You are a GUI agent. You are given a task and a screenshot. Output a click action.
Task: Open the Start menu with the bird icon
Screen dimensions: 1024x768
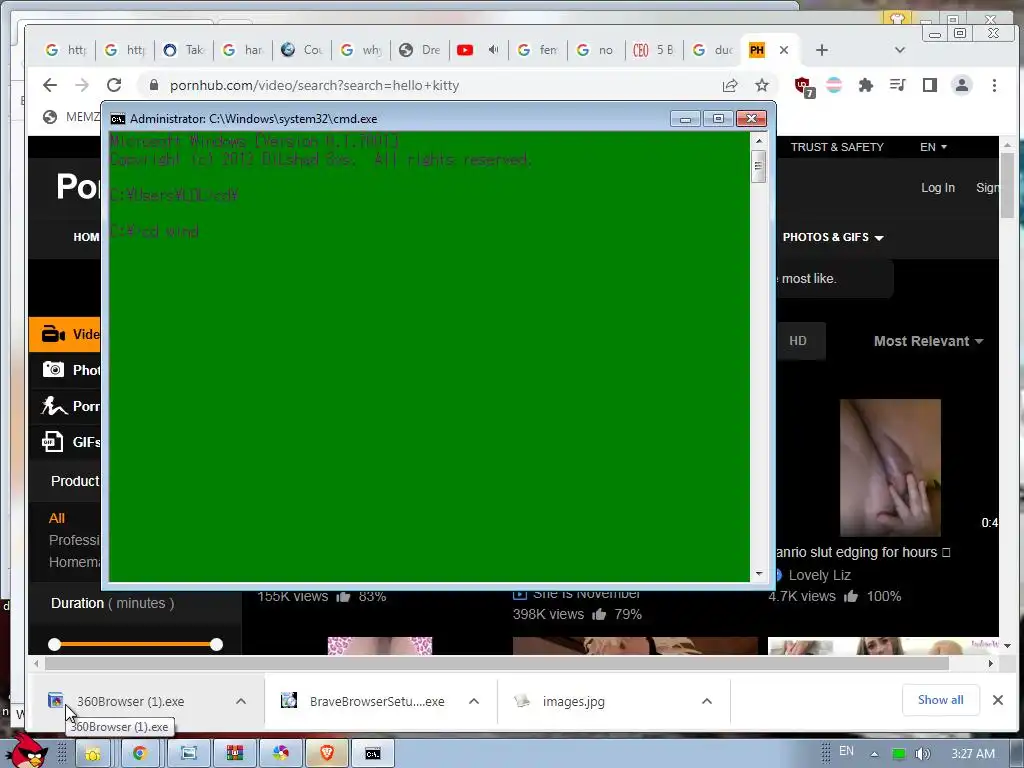click(25, 751)
